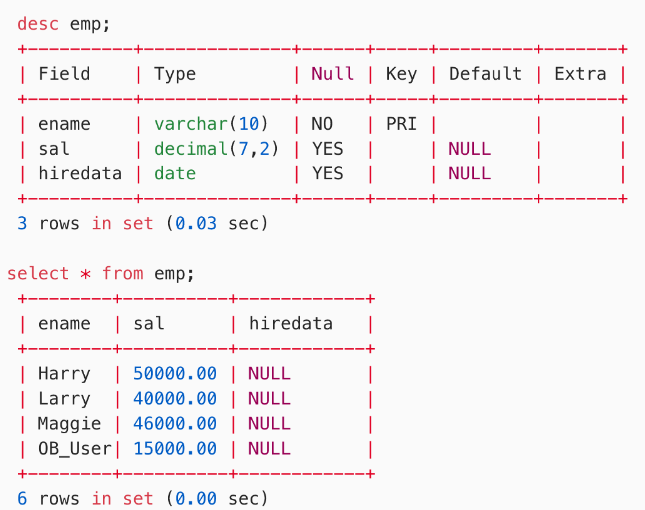Screen dimensions: 645x510
Task: Click '3 rows in set (0.03 sec)'
Action: (x=143, y=224)
